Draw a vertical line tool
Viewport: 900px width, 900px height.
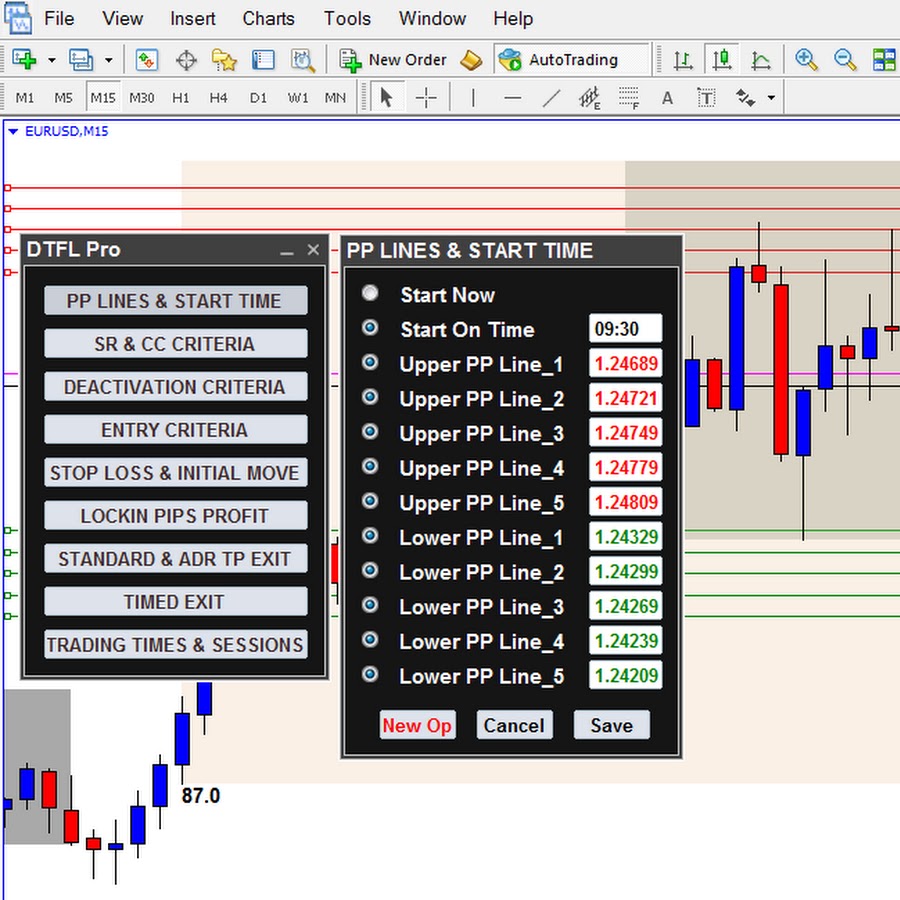tap(473, 98)
